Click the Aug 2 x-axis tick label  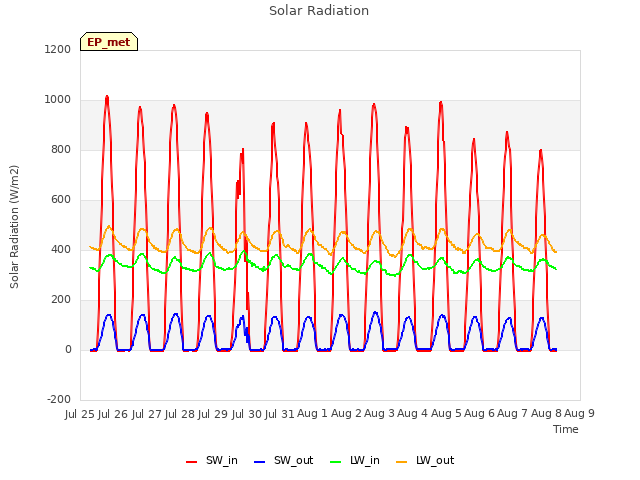[346, 413]
